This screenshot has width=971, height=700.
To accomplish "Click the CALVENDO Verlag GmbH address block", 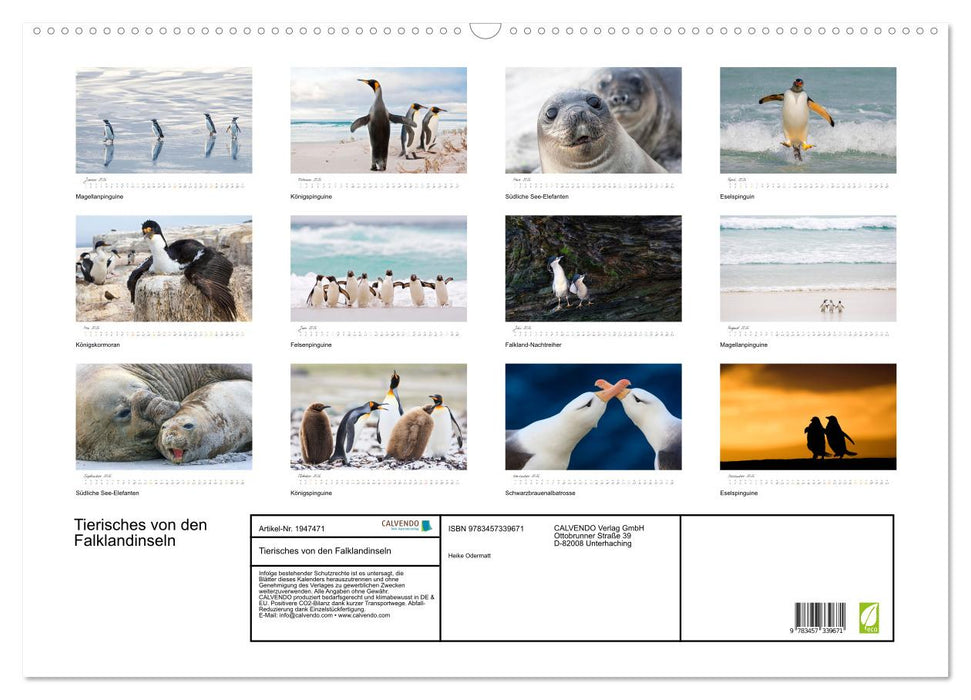I will coord(598,534).
